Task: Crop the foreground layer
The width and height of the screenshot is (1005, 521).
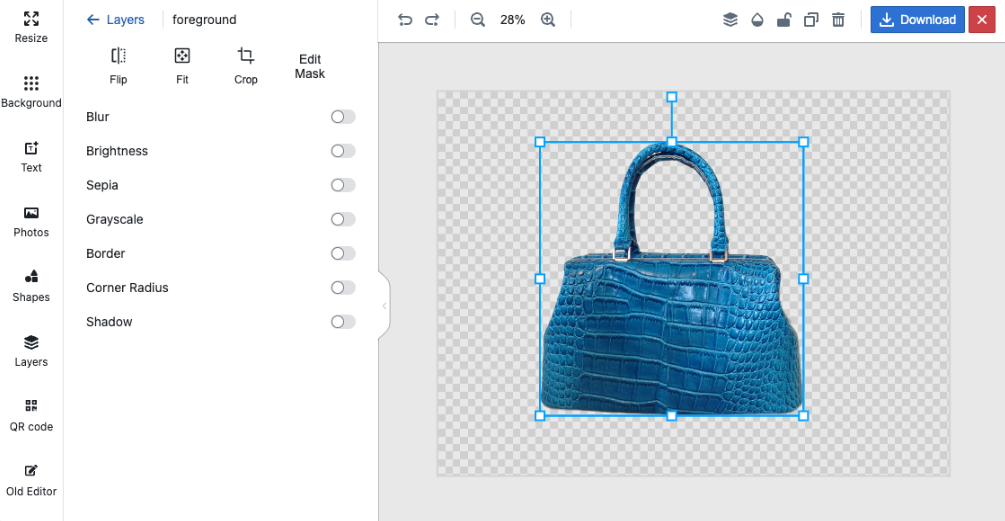Action: 245,65
